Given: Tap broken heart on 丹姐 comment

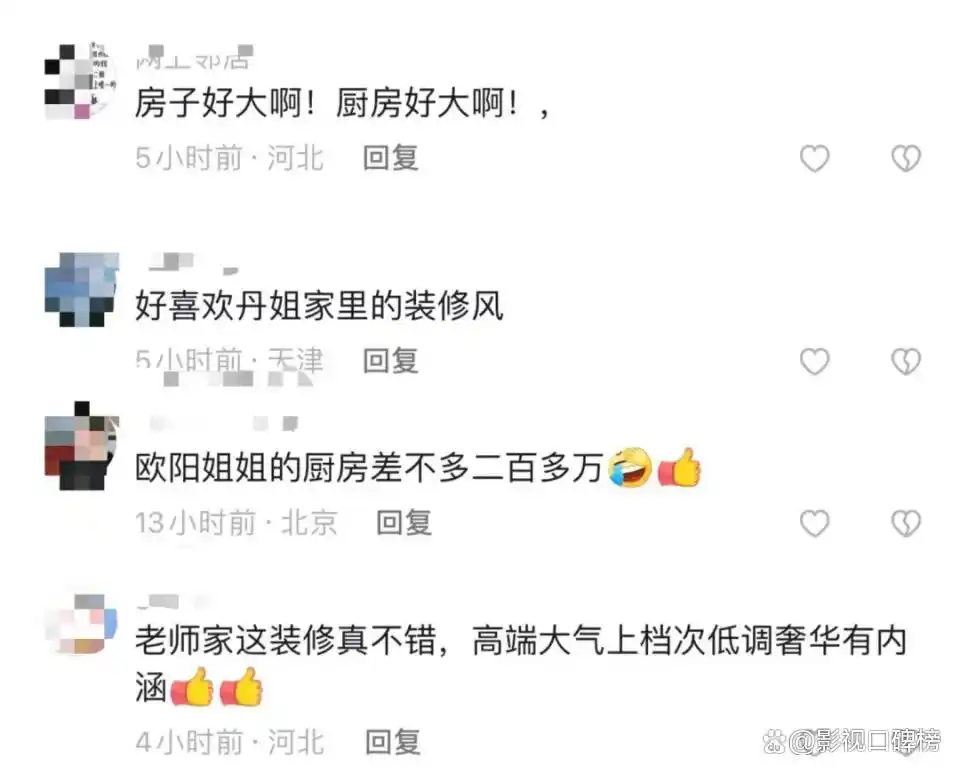Looking at the screenshot, I should [906, 361].
